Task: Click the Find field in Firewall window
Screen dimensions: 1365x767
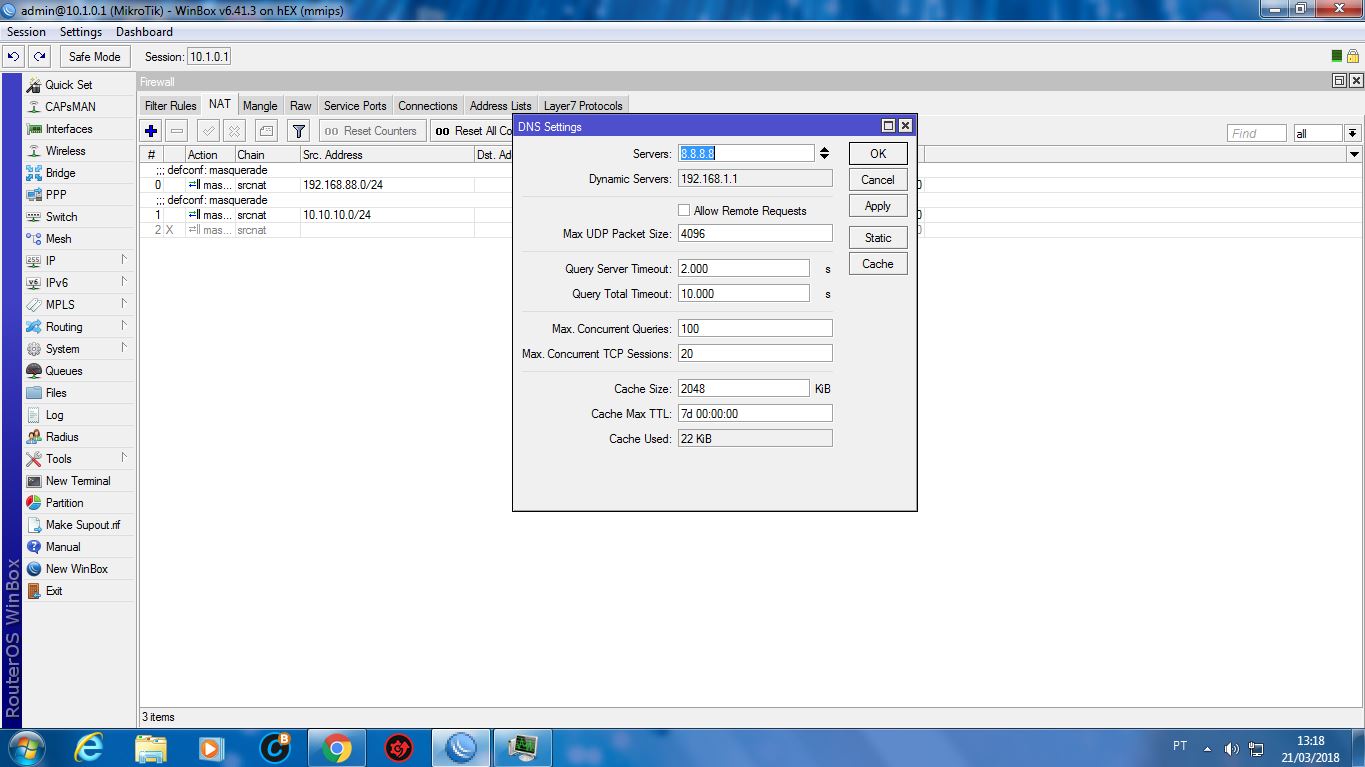Action: [1256, 133]
